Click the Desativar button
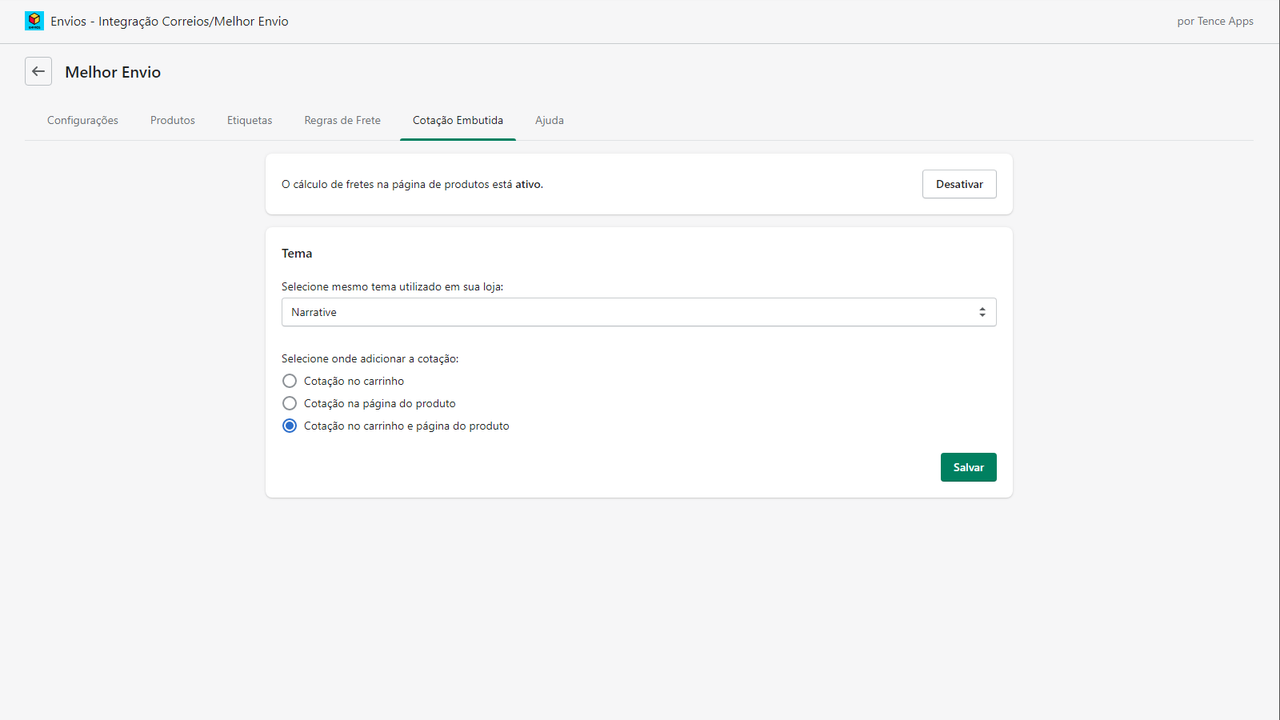This screenshot has height=720, width=1280. (x=959, y=184)
